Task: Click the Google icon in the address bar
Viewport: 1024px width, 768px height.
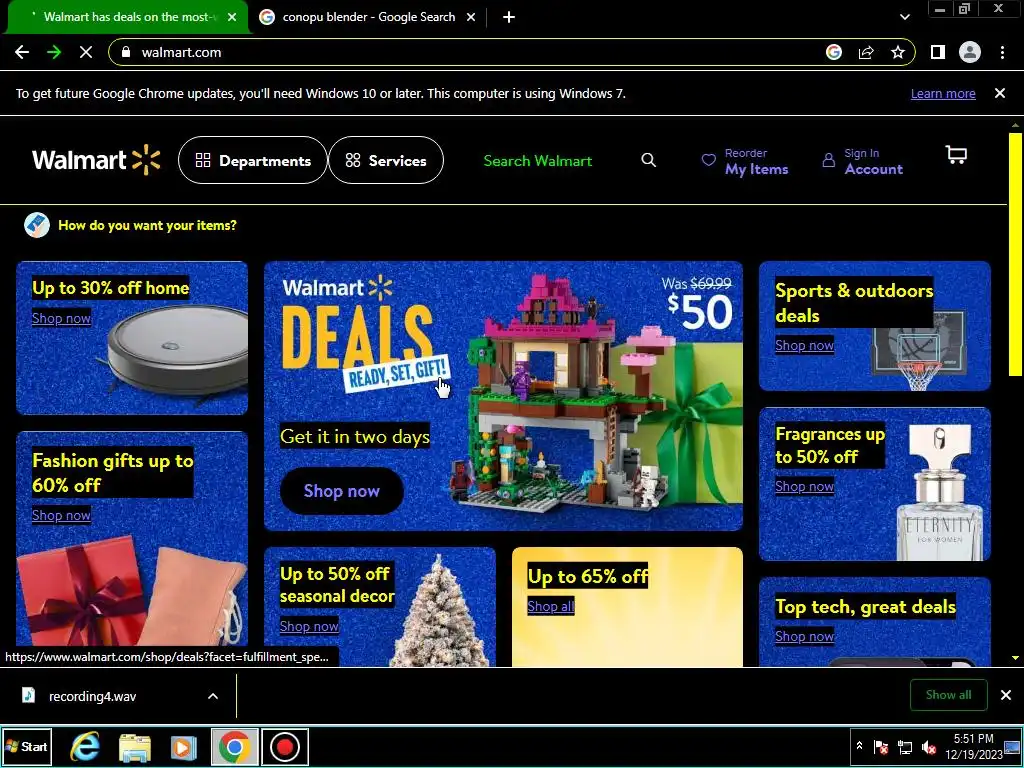Action: (834, 52)
